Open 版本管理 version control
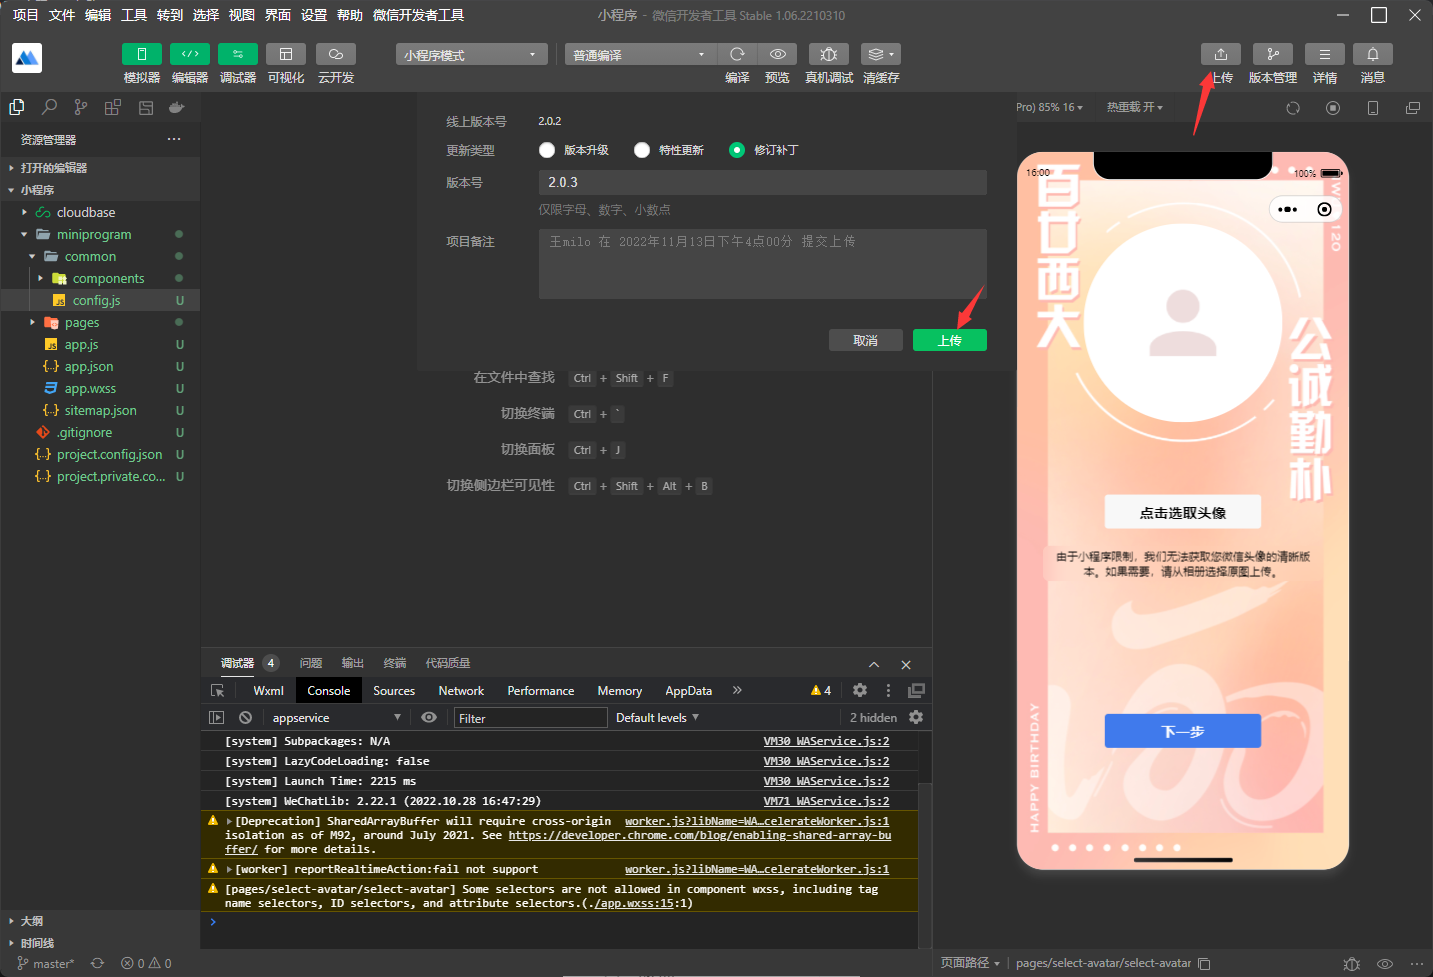The height and width of the screenshot is (977, 1433). (x=1272, y=54)
